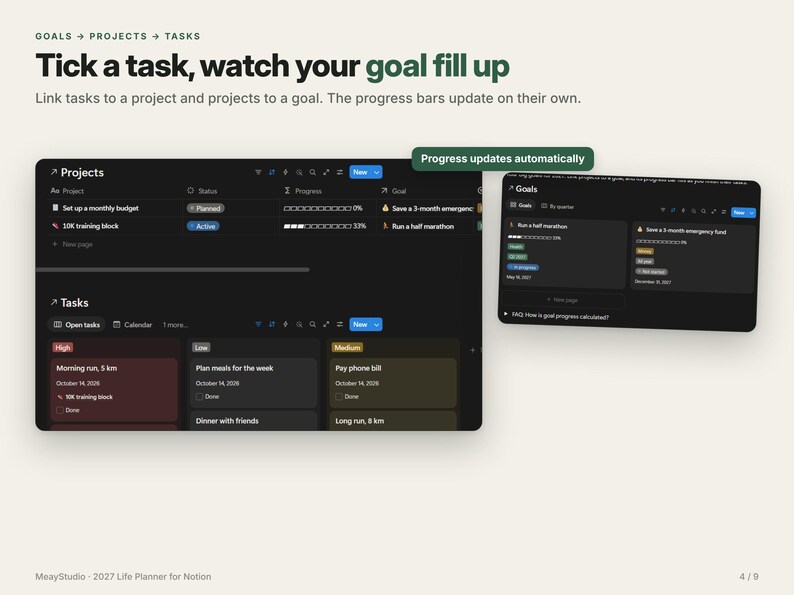This screenshot has width=794, height=595.
Task: Click the search icon in Goals toolbar
Action: click(x=703, y=211)
